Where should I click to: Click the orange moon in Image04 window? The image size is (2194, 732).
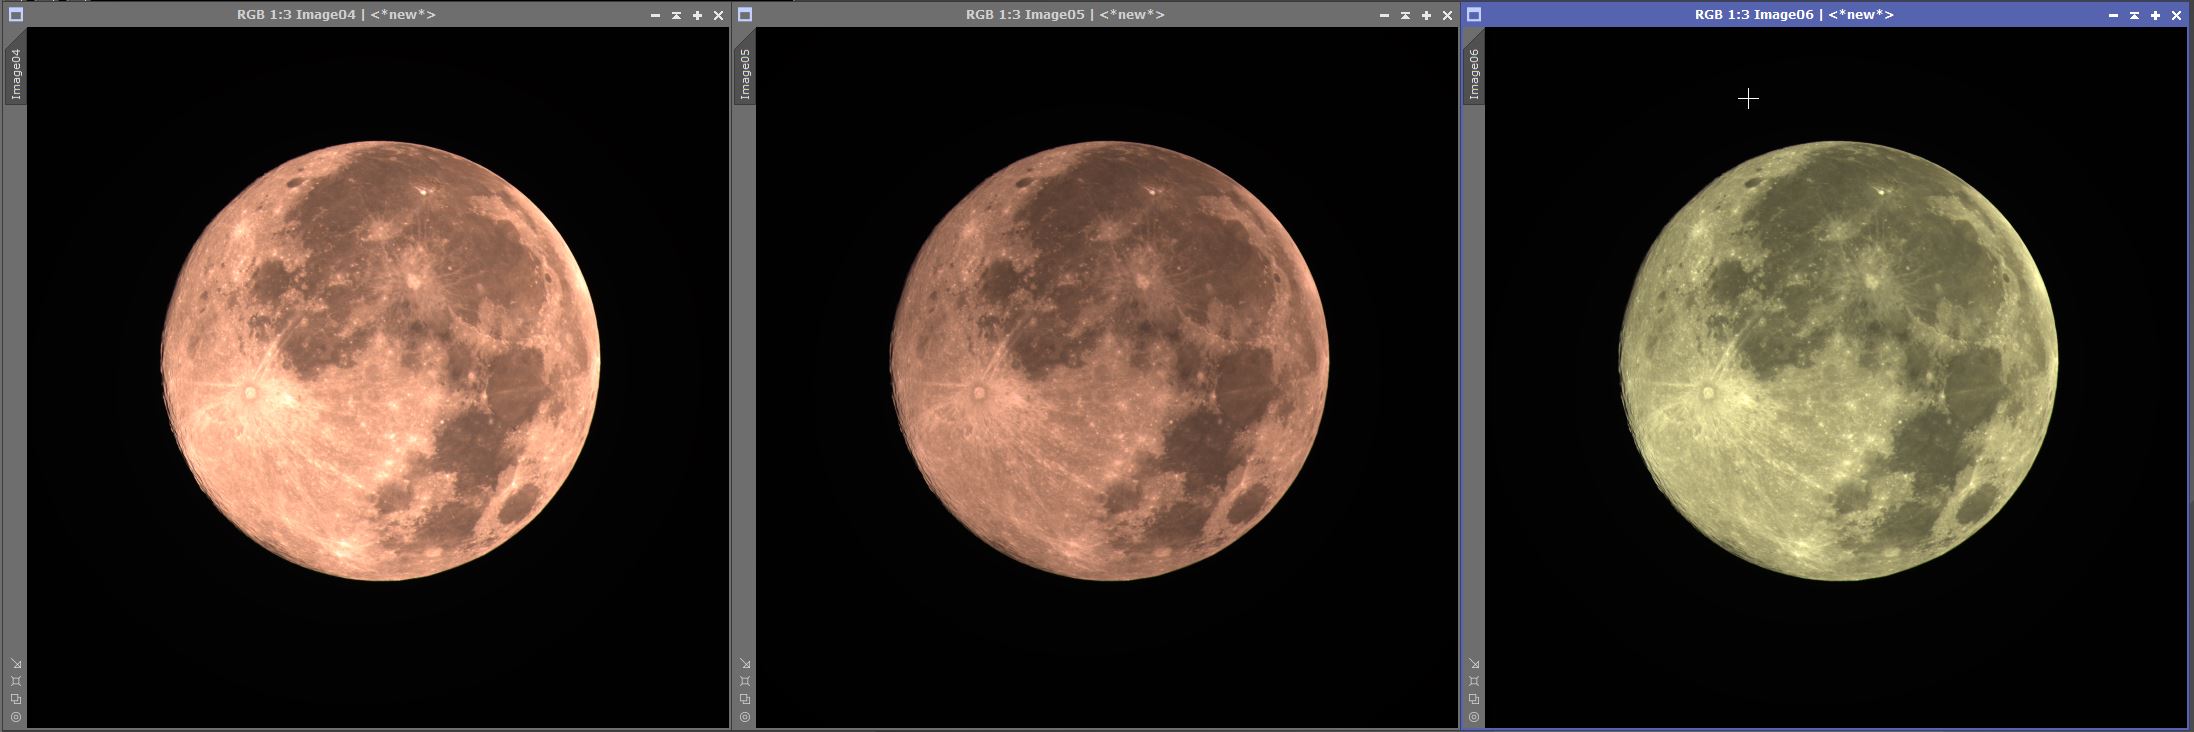tap(381, 361)
